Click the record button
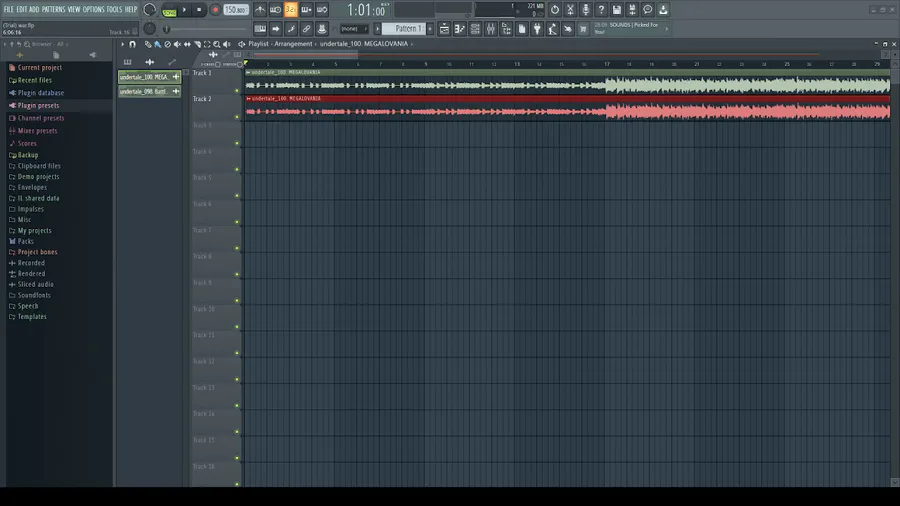The width and height of the screenshot is (900, 506). [215, 10]
